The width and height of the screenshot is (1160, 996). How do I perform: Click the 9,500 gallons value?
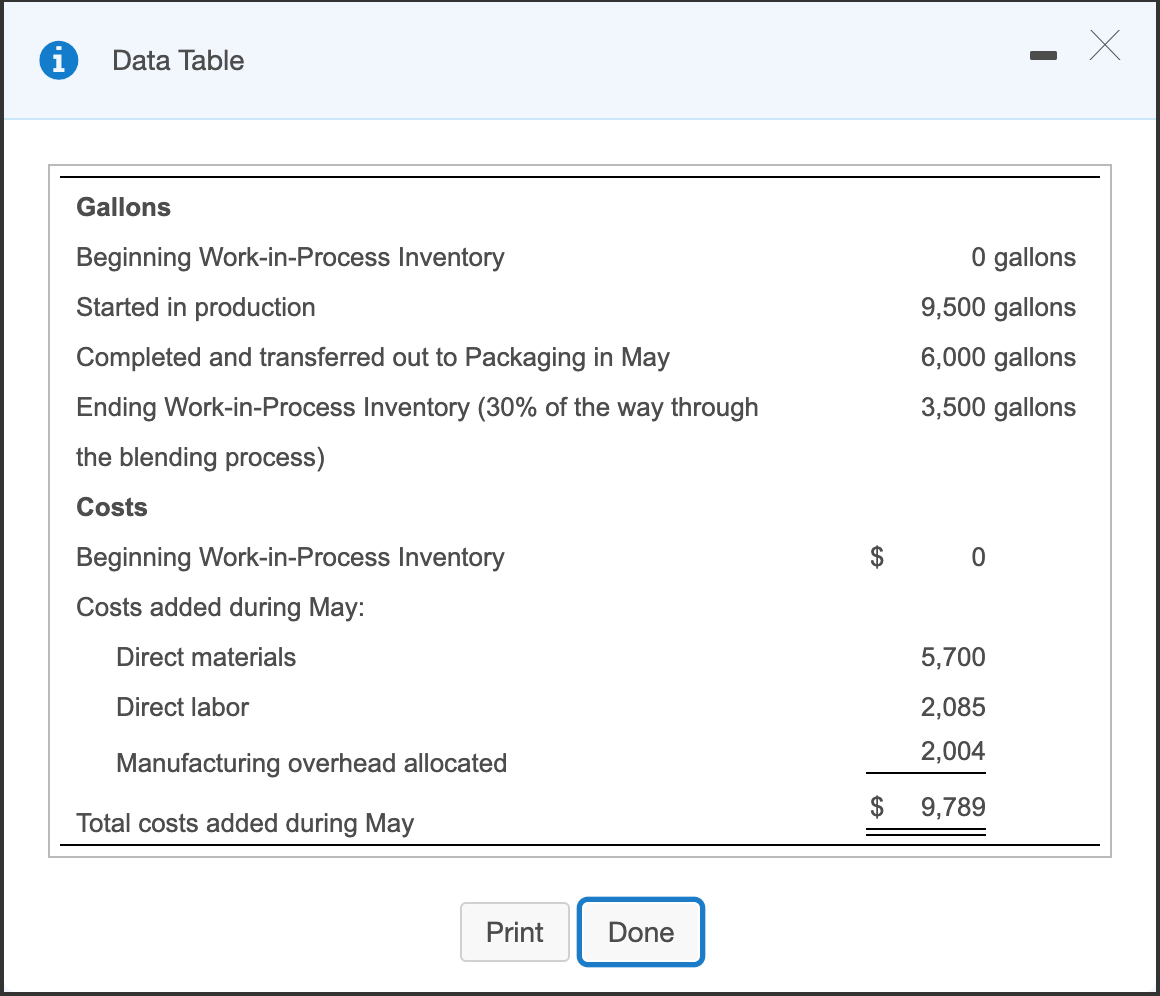[x=998, y=307]
